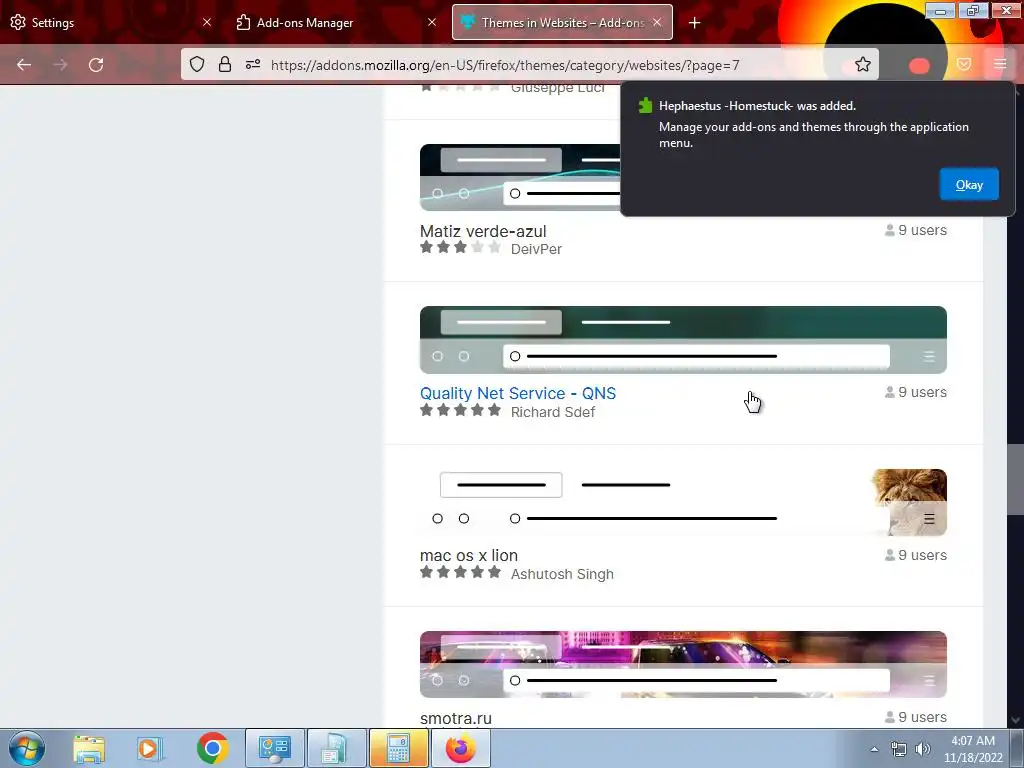Show hidden system tray icons

pos(874,749)
